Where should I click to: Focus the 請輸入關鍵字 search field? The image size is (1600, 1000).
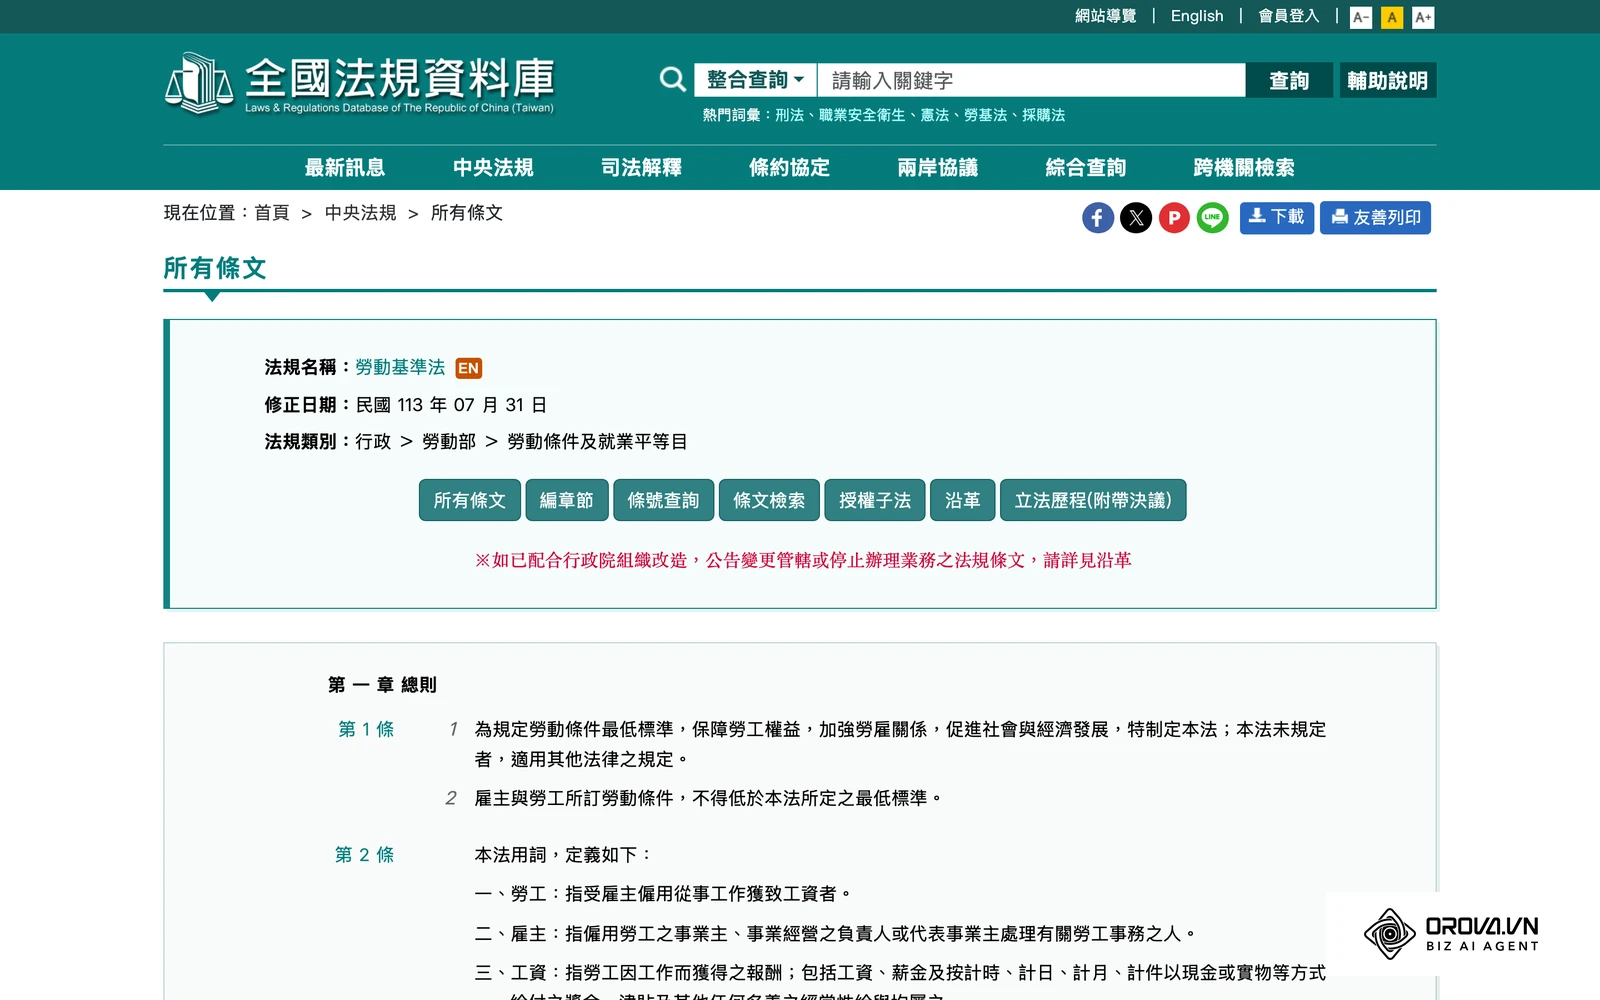pos(1031,80)
